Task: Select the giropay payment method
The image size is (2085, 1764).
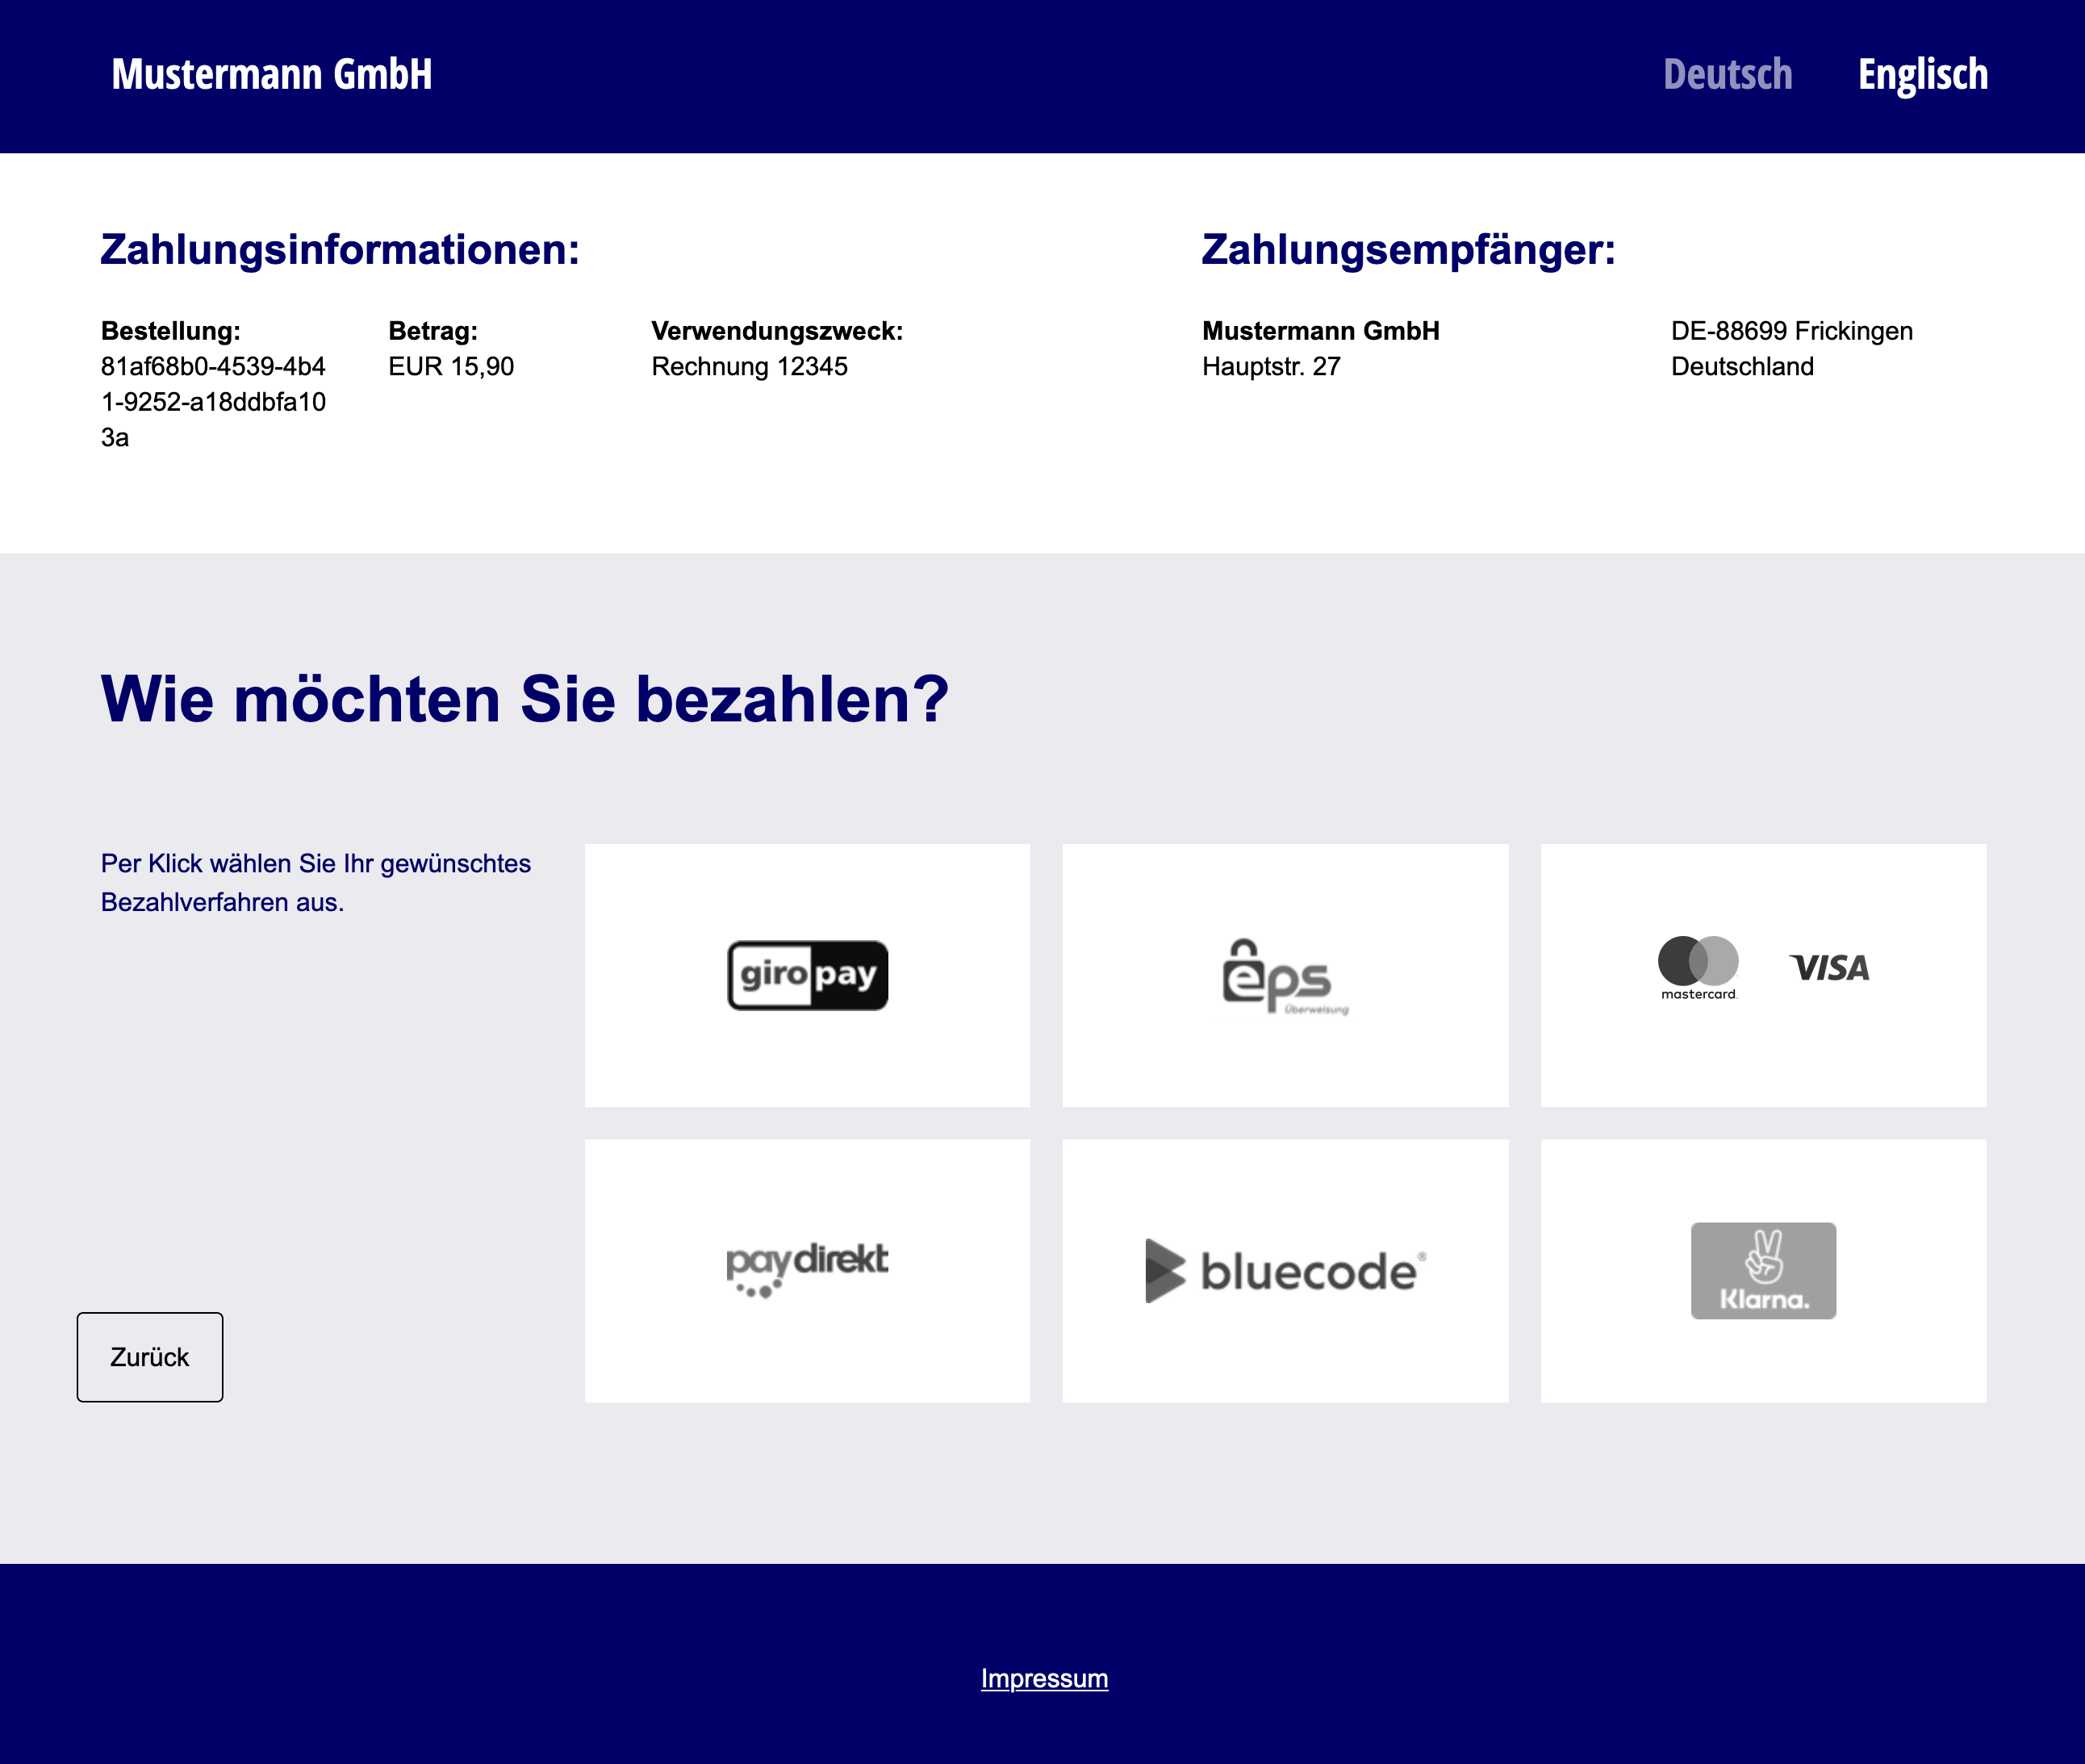Action: click(806, 975)
